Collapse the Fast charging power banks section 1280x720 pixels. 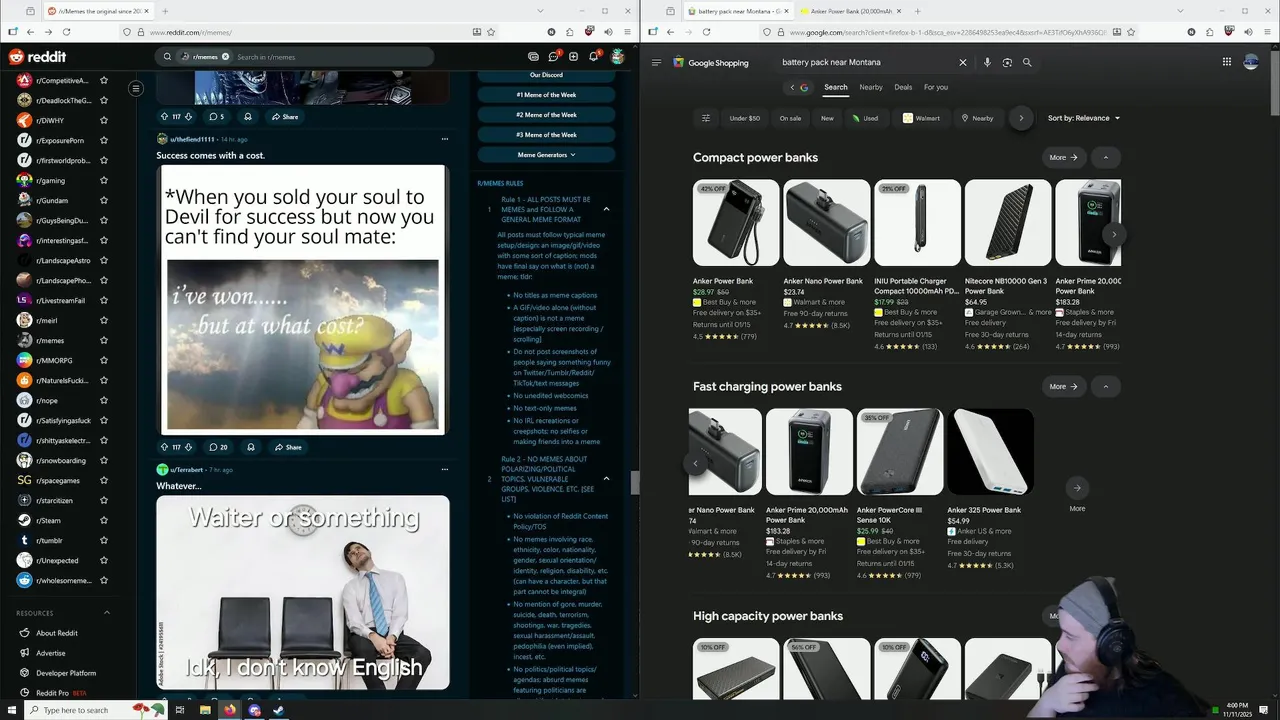click(x=1105, y=386)
